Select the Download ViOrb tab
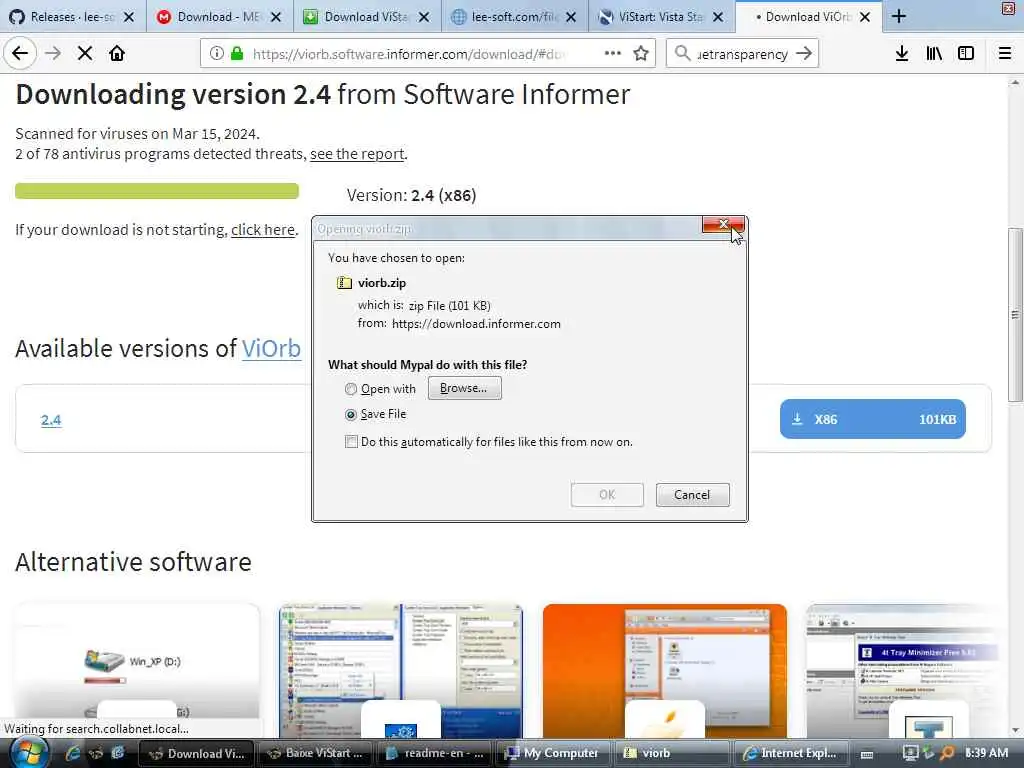 pos(808,17)
